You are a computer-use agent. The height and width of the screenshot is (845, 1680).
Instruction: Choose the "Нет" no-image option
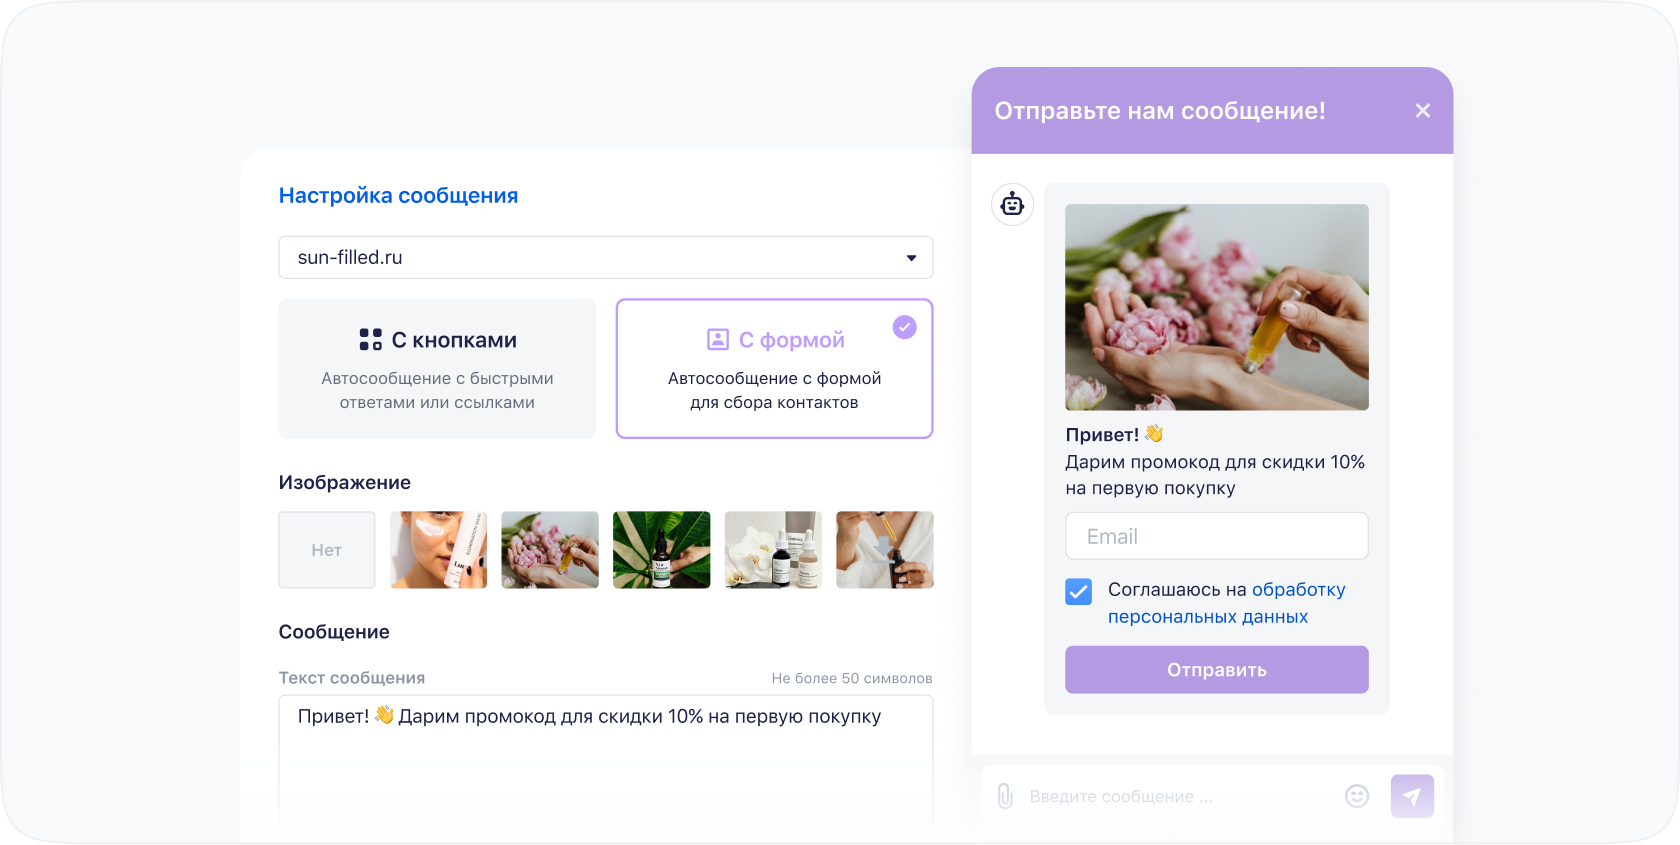tap(327, 550)
